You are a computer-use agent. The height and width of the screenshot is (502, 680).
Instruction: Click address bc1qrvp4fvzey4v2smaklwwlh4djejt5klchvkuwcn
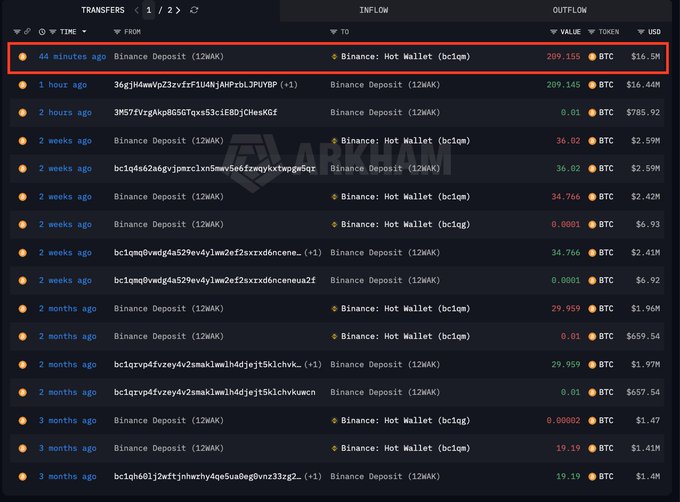coord(215,392)
